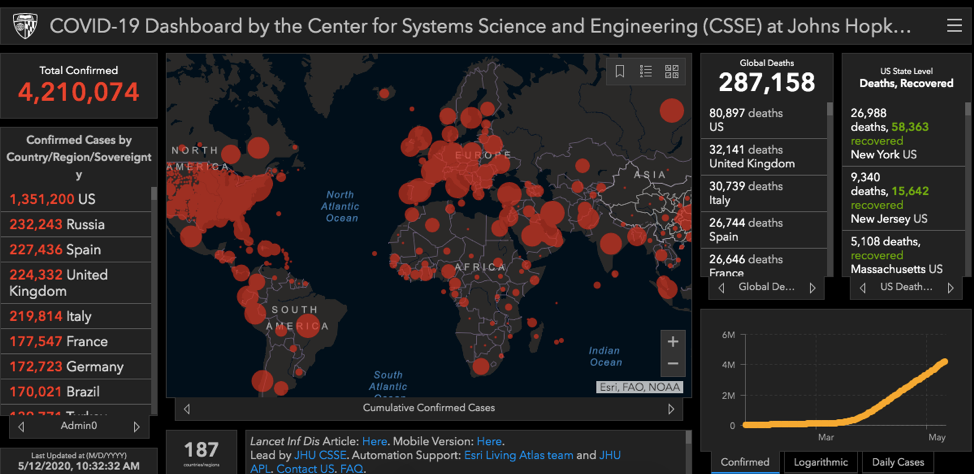
Task: Select the Confirmed chart tab
Action: pos(745,462)
